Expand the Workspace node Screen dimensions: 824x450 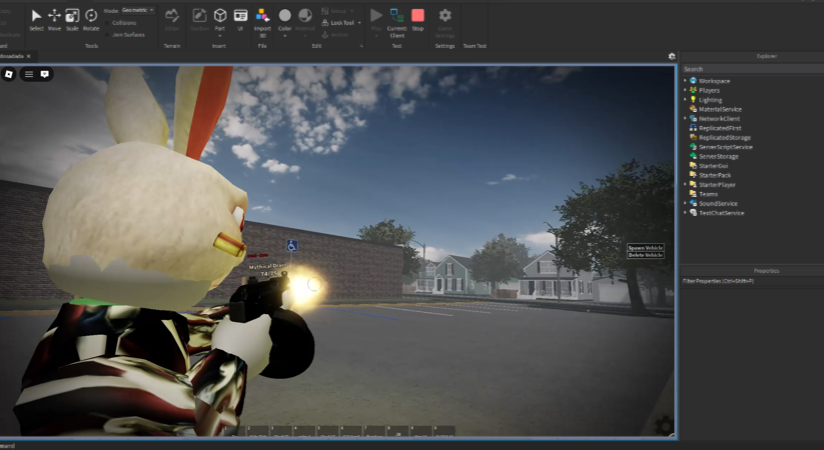tap(685, 81)
